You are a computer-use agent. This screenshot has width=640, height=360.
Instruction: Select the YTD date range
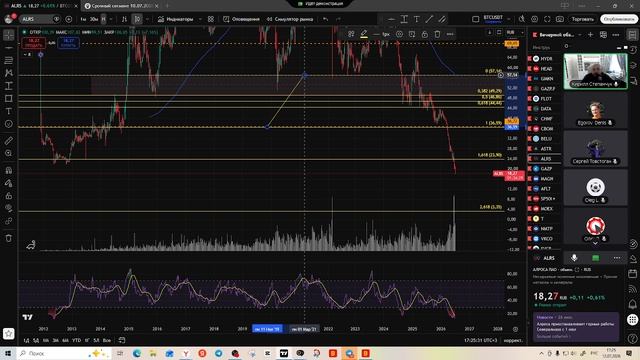click(76, 340)
